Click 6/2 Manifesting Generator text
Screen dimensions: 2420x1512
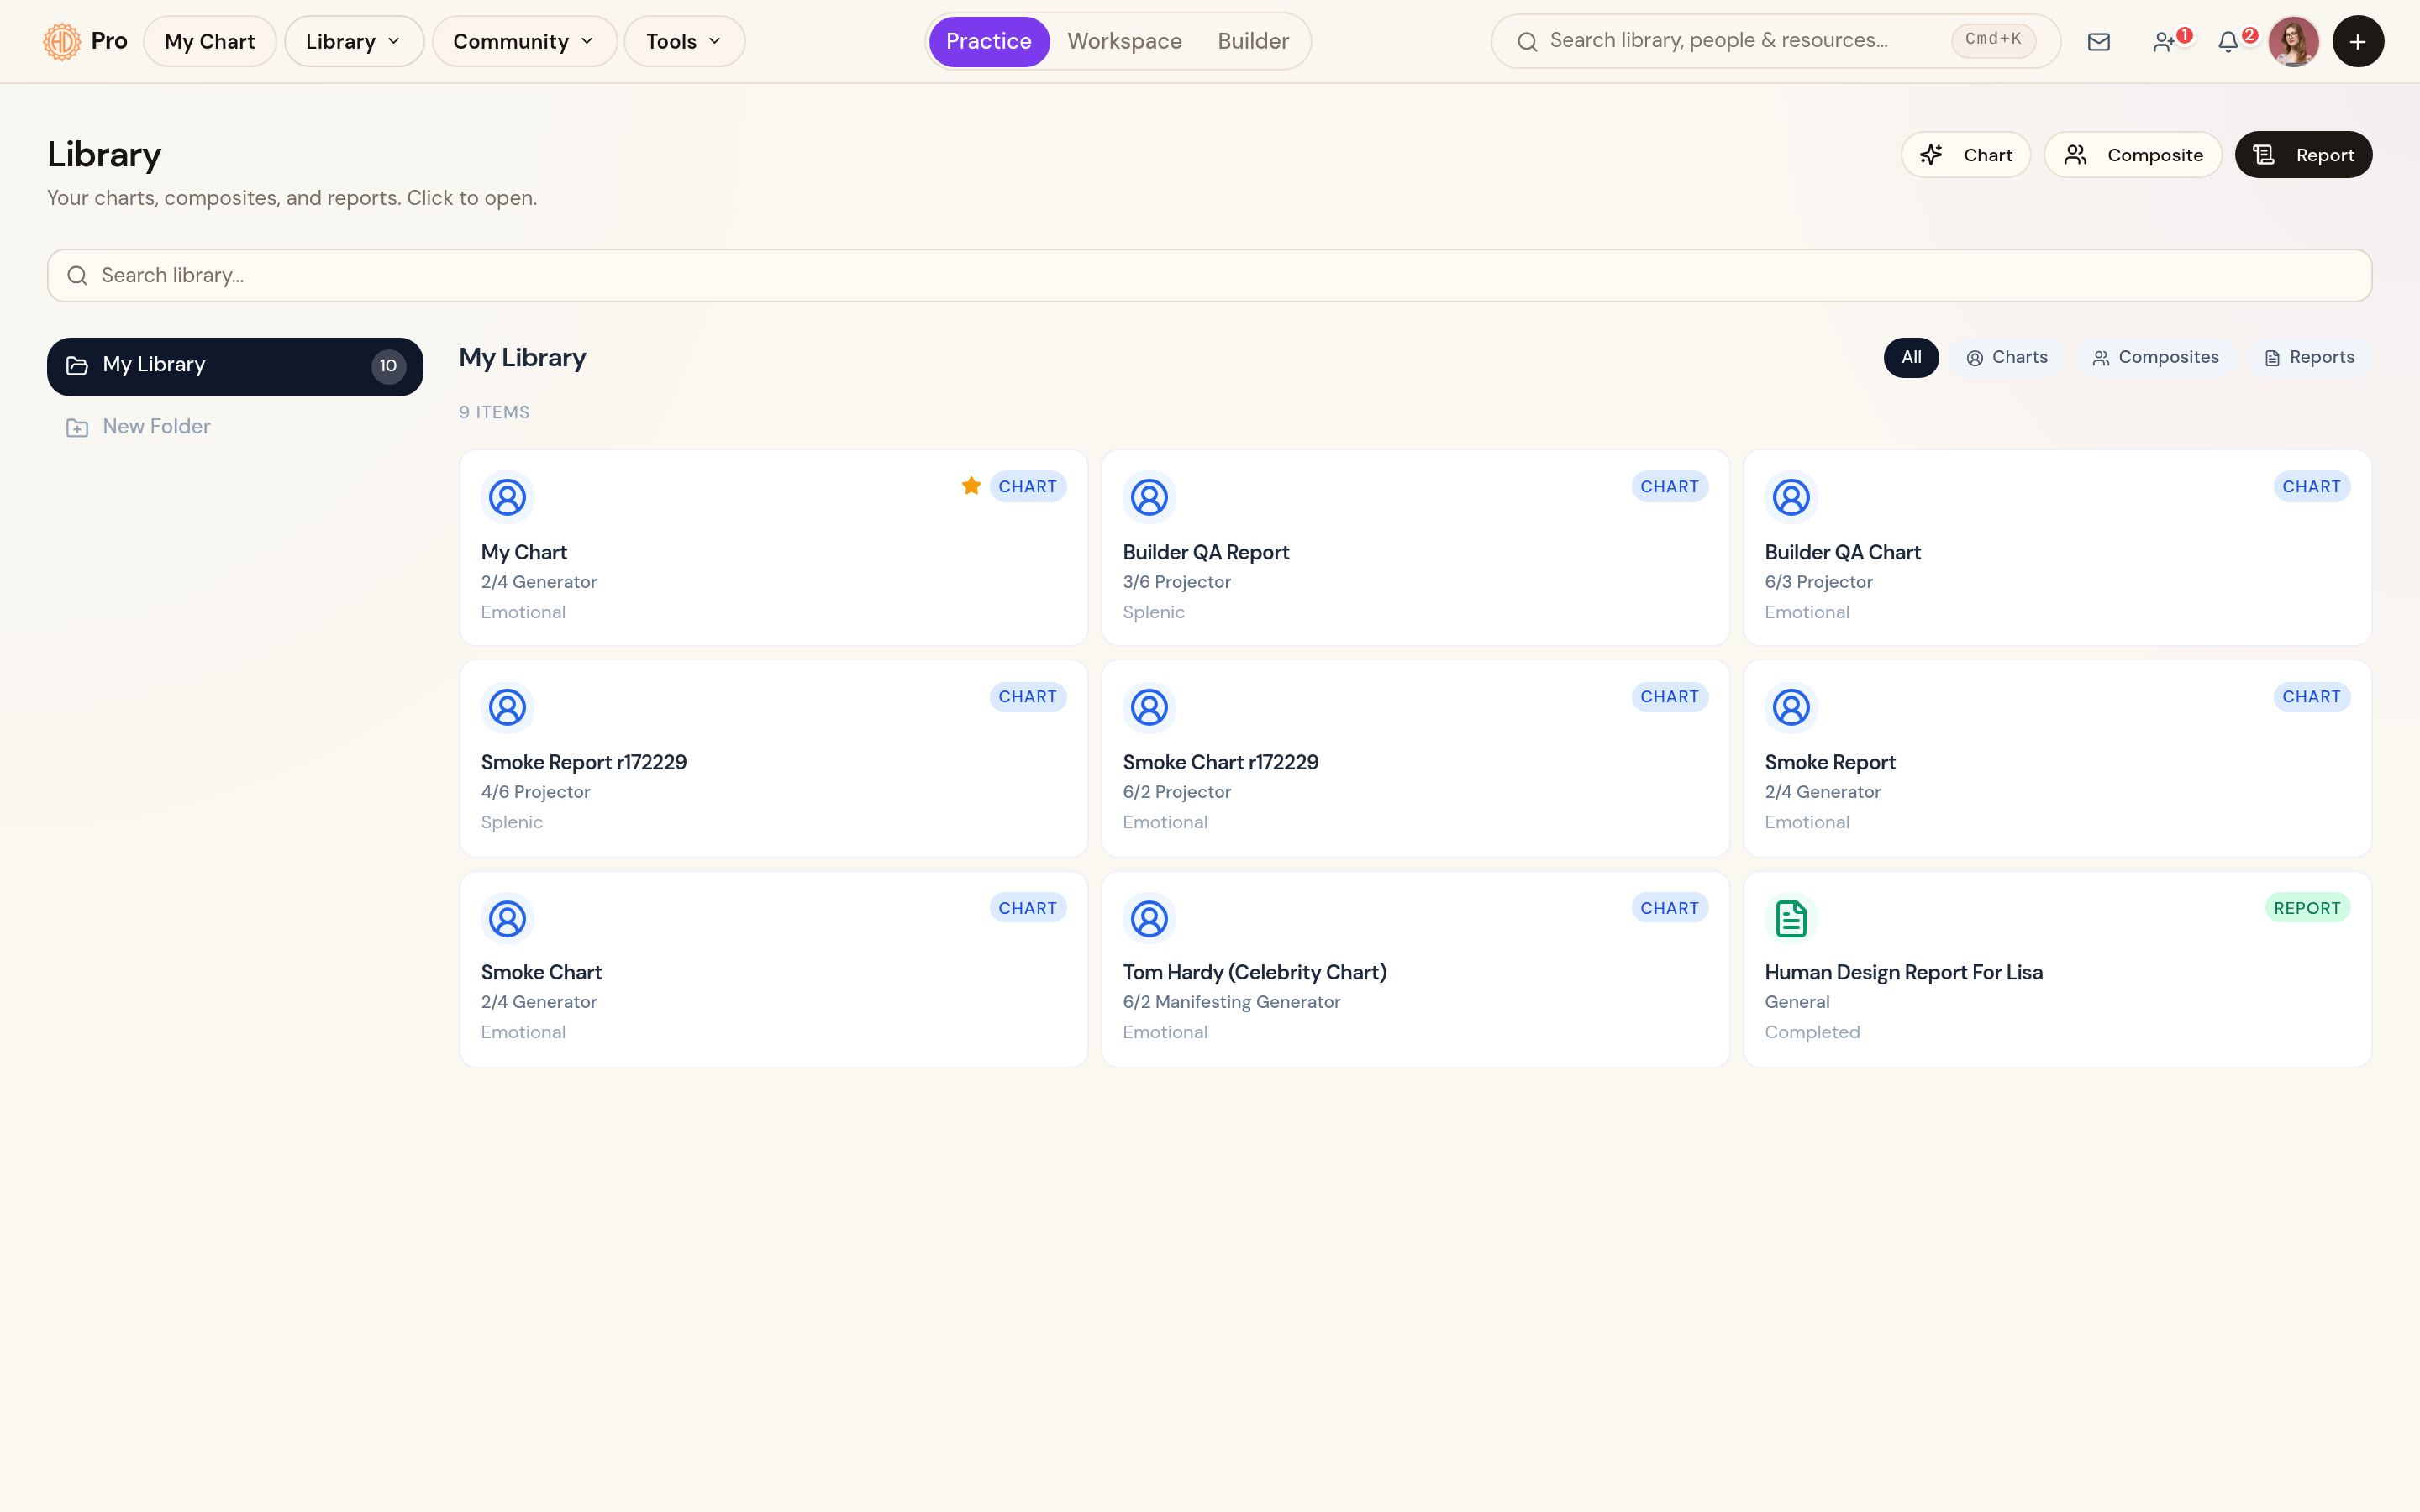click(x=1231, y=1002)
